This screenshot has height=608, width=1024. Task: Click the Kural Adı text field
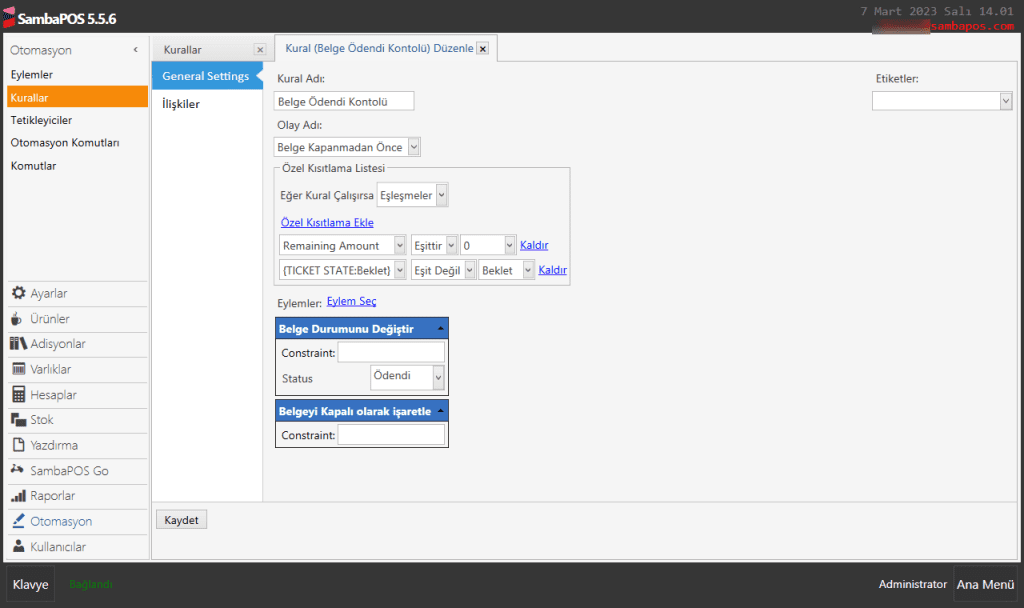(343, 101)
